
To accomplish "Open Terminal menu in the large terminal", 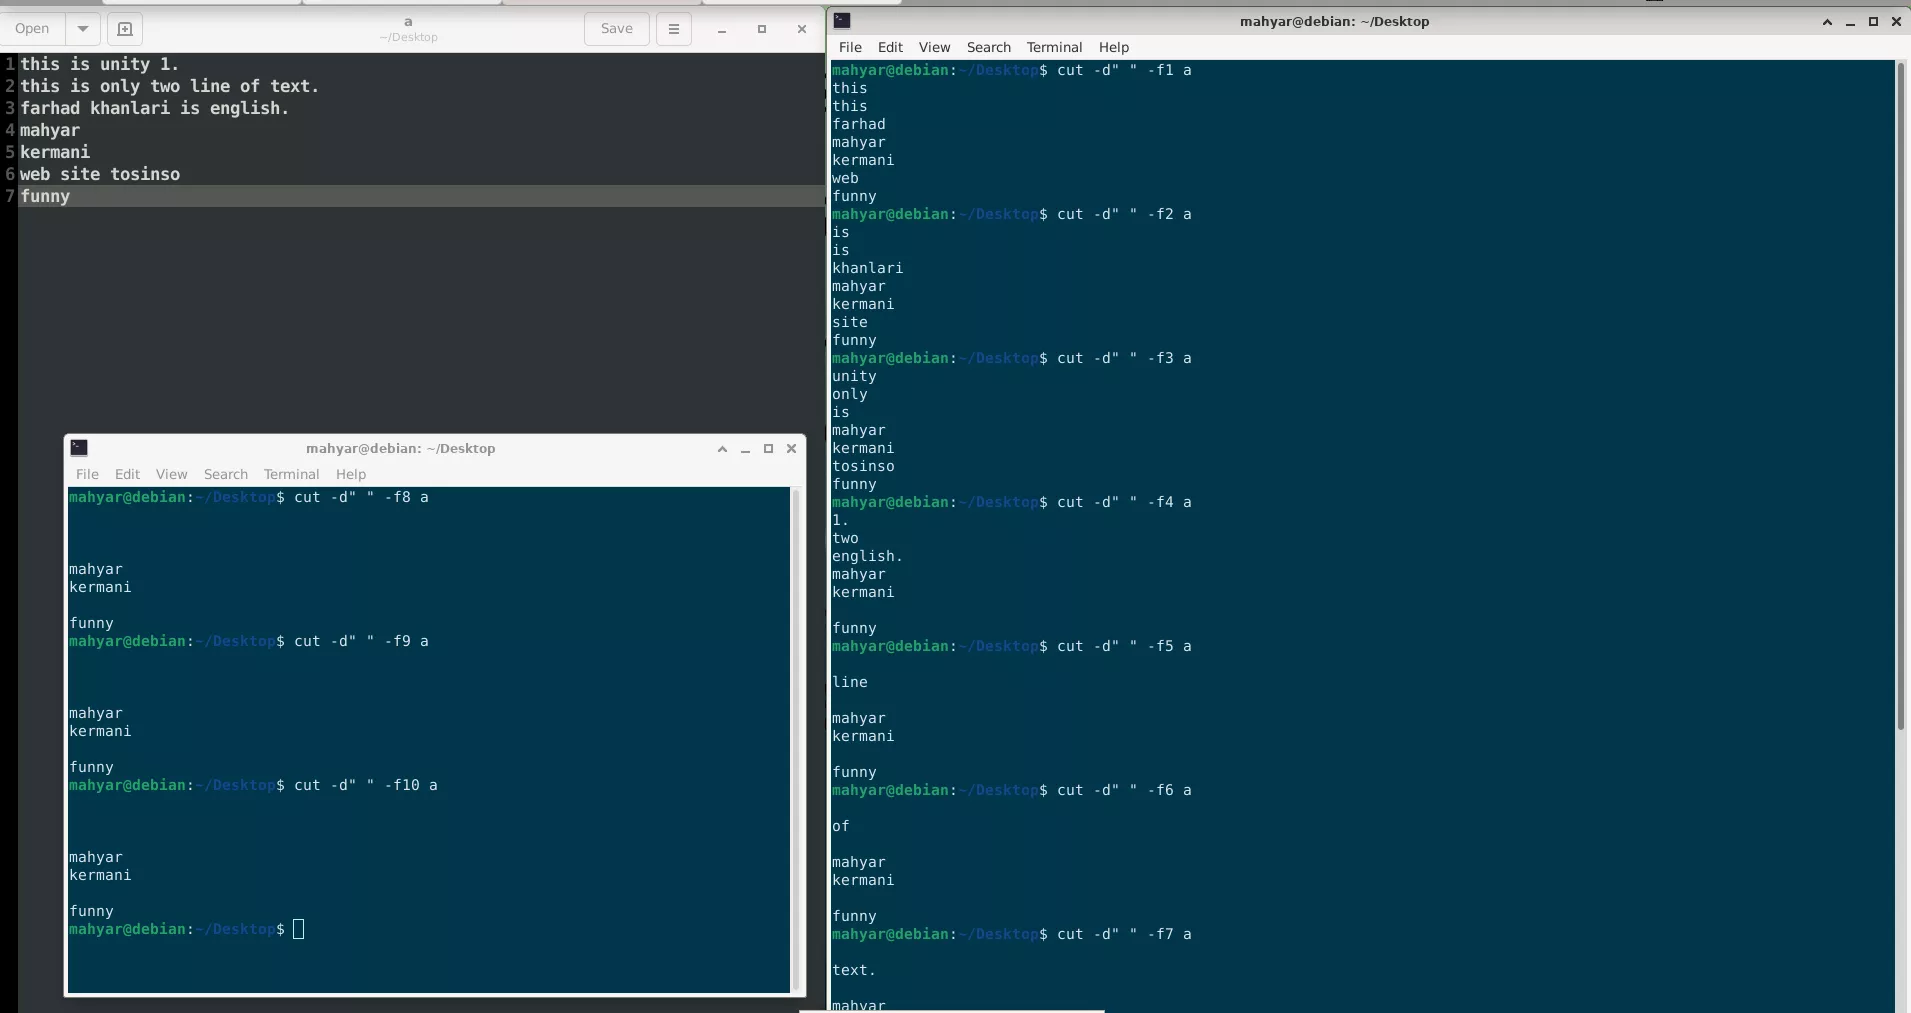I will click(1054, 47).
